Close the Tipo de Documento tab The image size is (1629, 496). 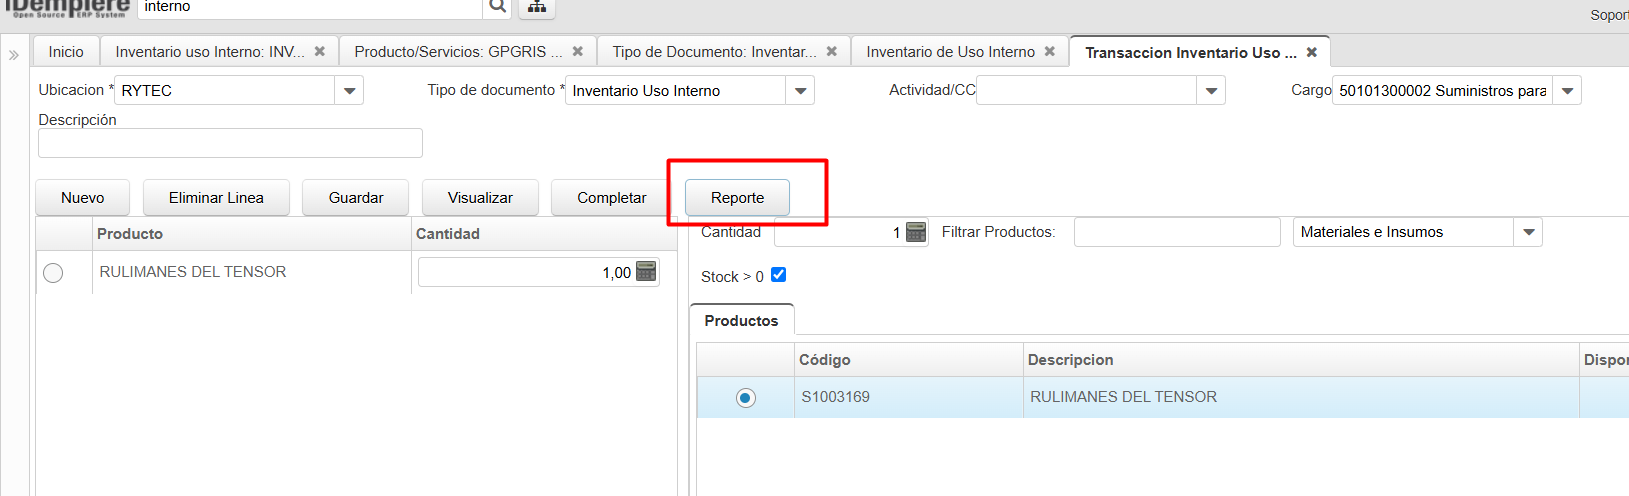coord(832,52)
